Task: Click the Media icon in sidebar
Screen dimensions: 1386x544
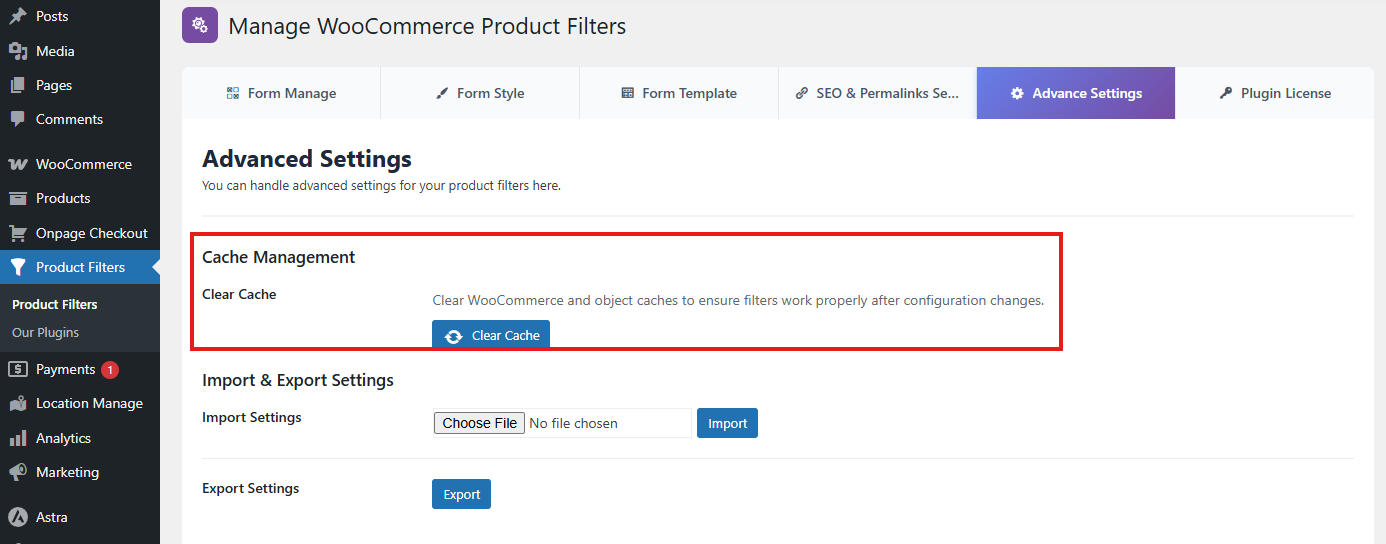Action: 18,51
